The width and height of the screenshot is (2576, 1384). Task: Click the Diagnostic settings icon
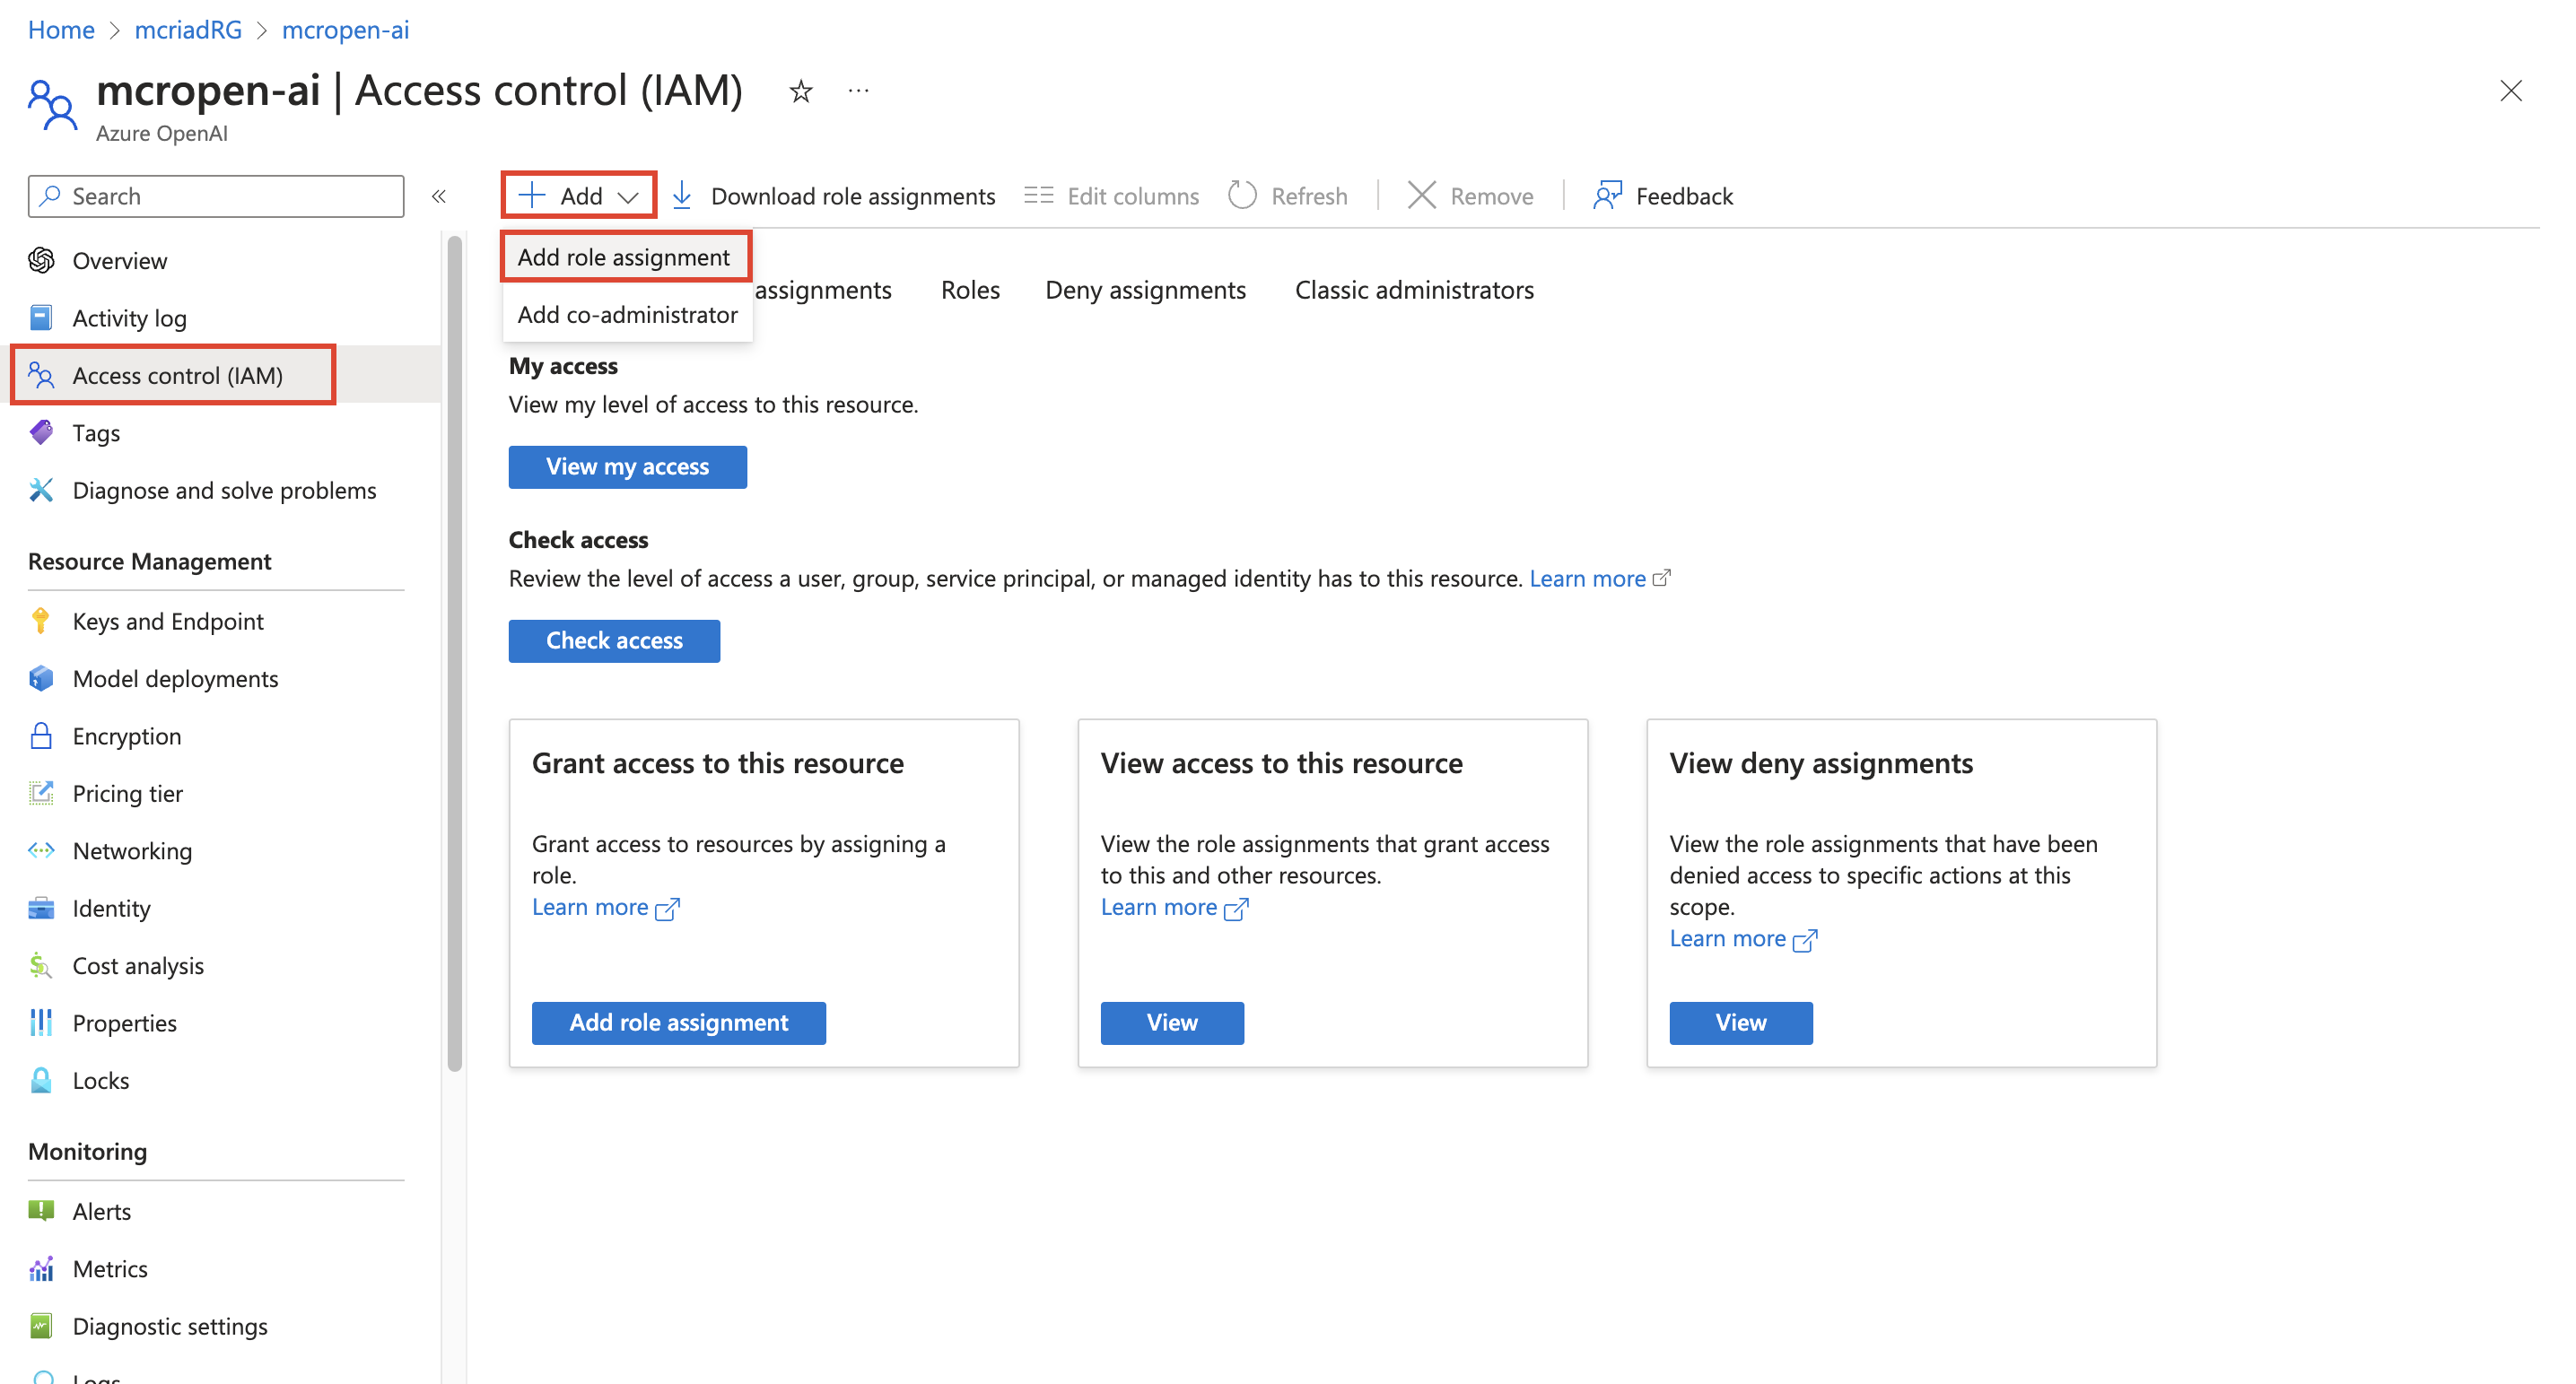click(41, 1326)
